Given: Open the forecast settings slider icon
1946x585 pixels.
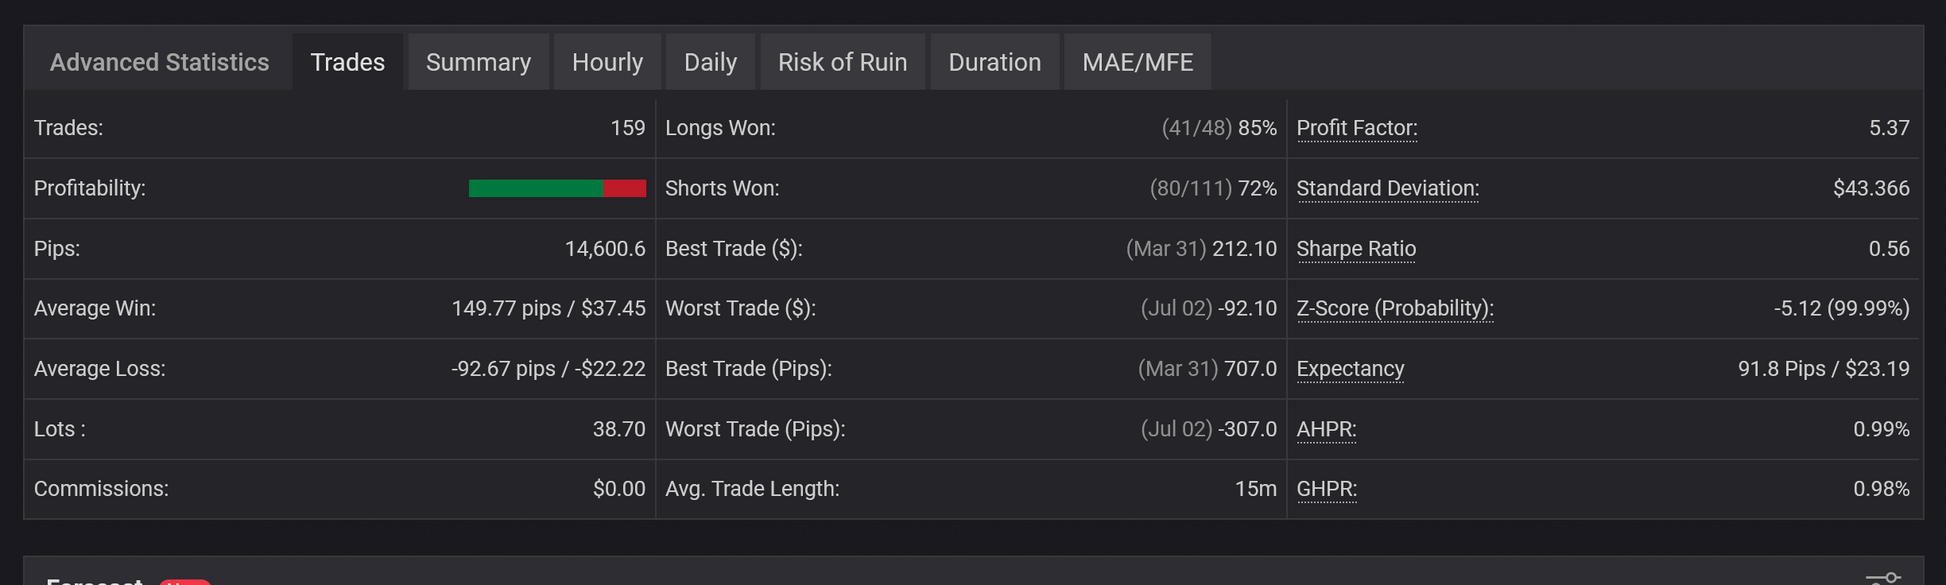Looking at the screenshot, I should pyautogui.click(x=1883, y=578).
